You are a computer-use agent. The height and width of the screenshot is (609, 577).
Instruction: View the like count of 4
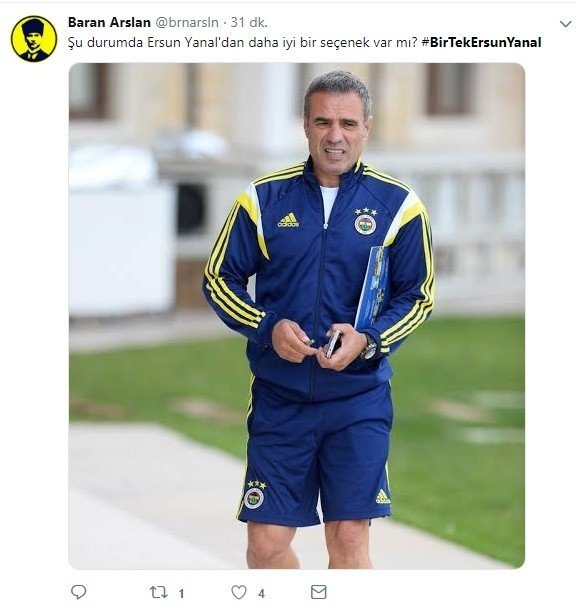click(x=261, y=593)
